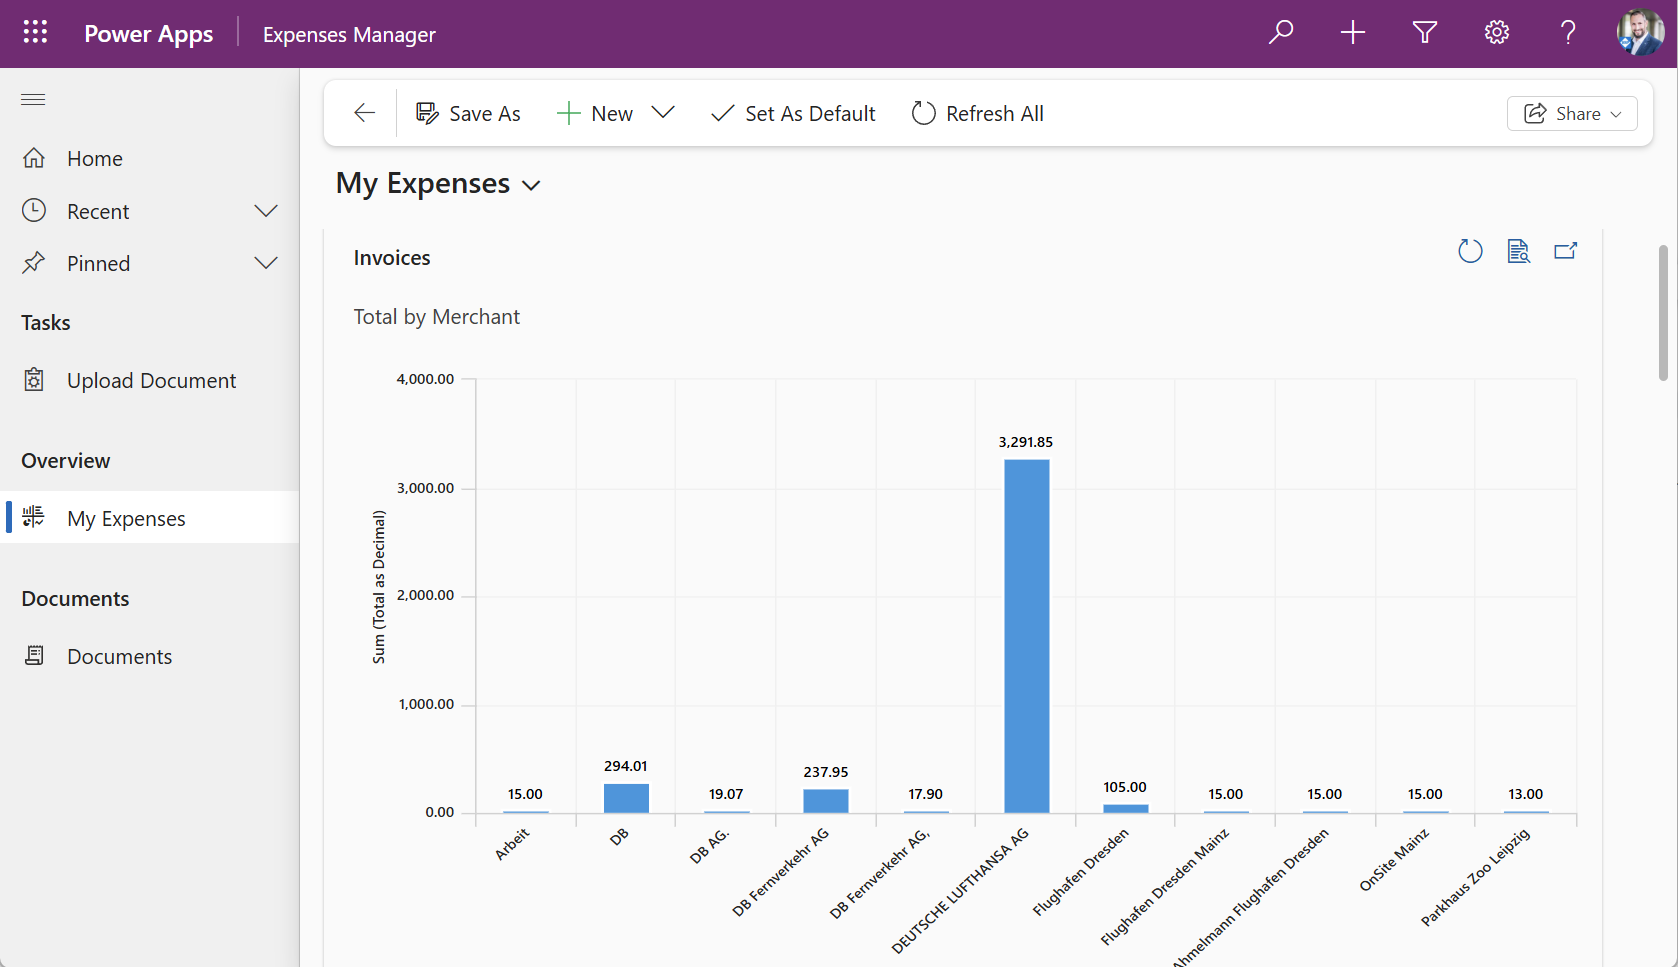Go to Home in sidebar
Viewport: 1678px width, 967px height.
94,159
